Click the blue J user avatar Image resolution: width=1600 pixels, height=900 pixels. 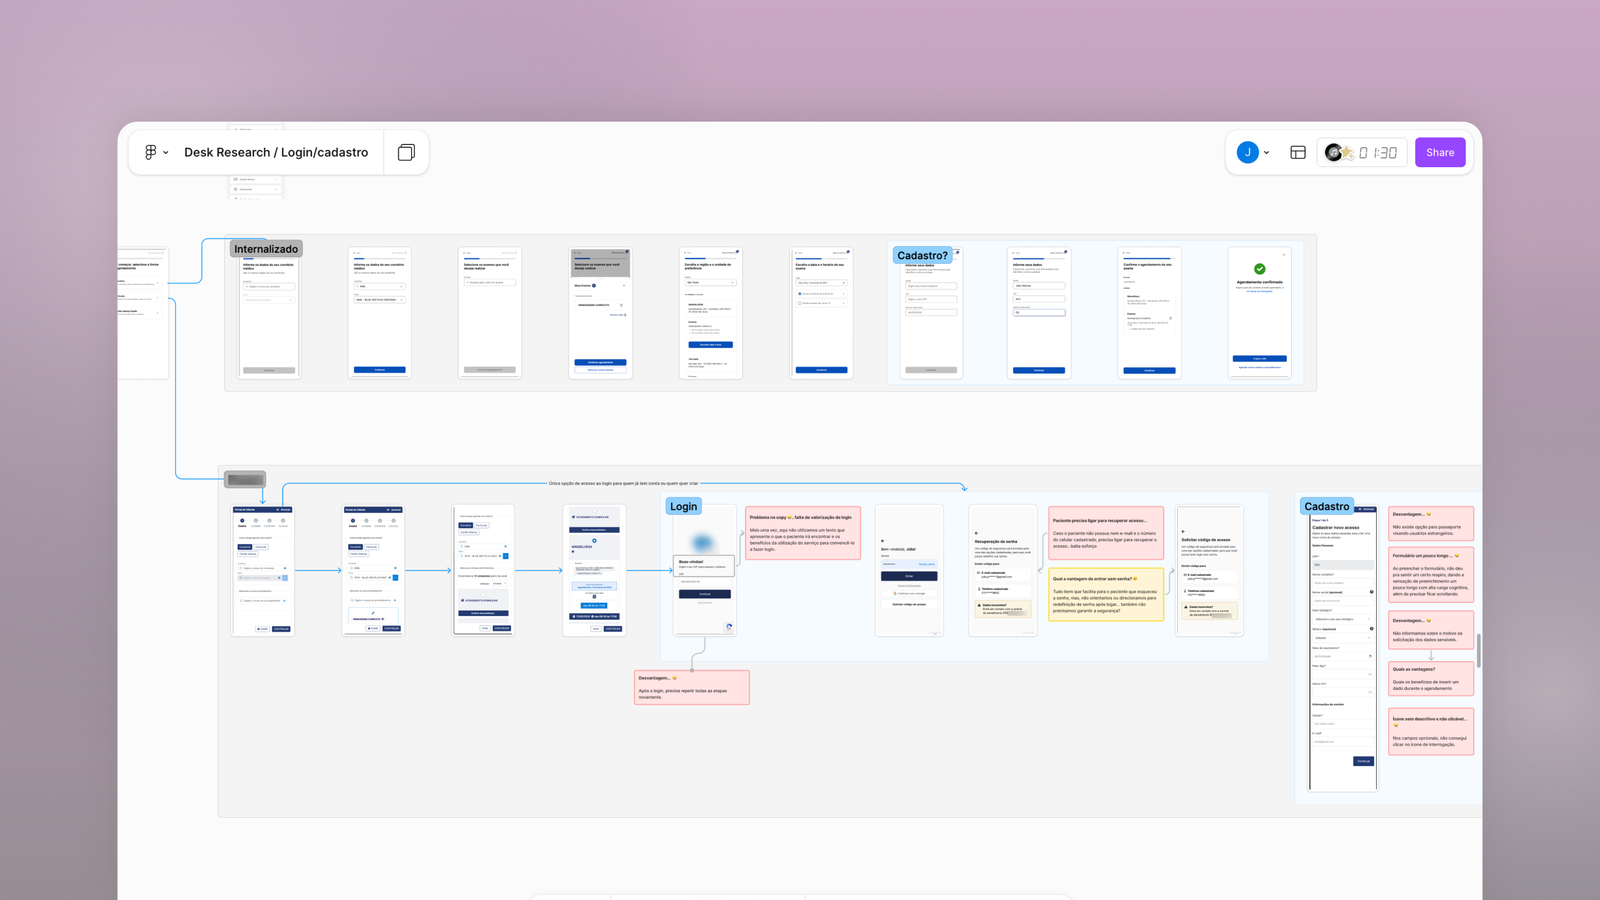pos(1247,152)
